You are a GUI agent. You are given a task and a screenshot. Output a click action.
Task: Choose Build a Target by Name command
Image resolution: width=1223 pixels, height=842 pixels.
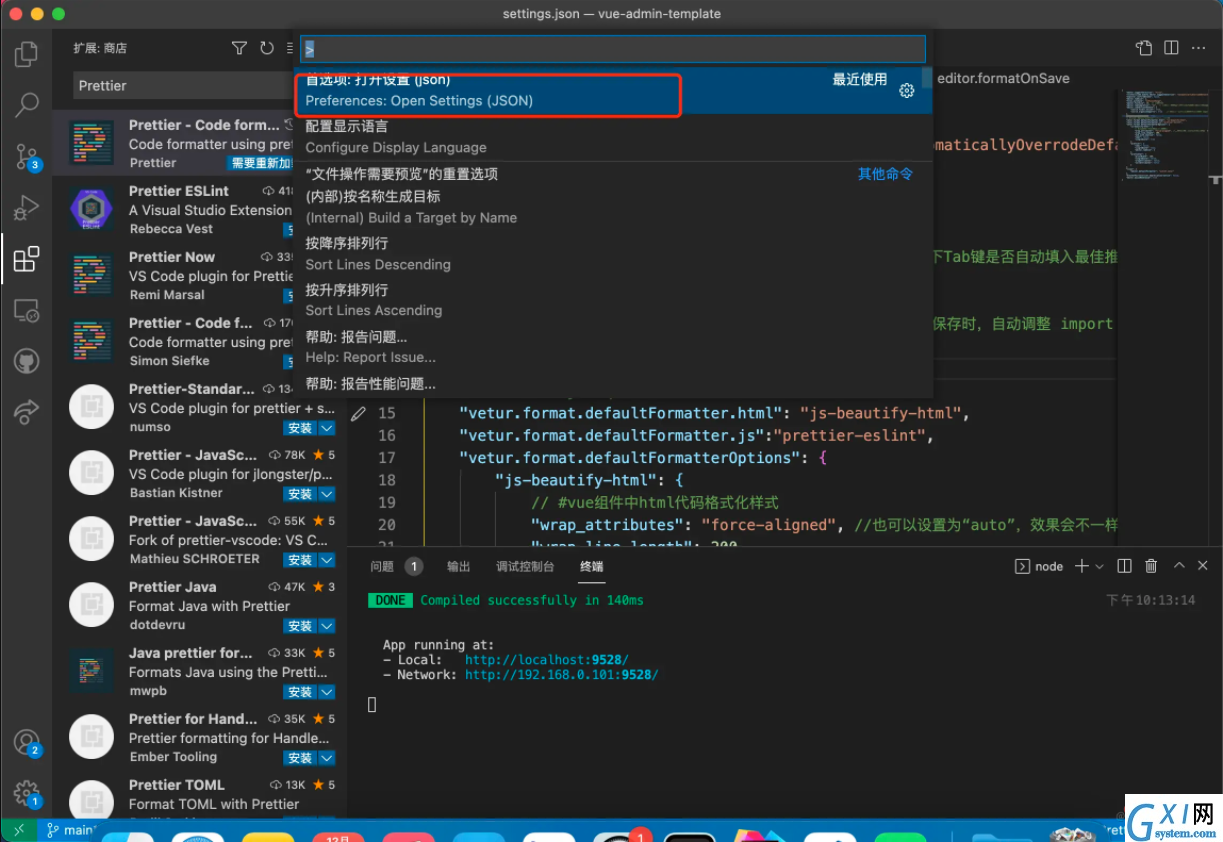[x=613, y=207]
